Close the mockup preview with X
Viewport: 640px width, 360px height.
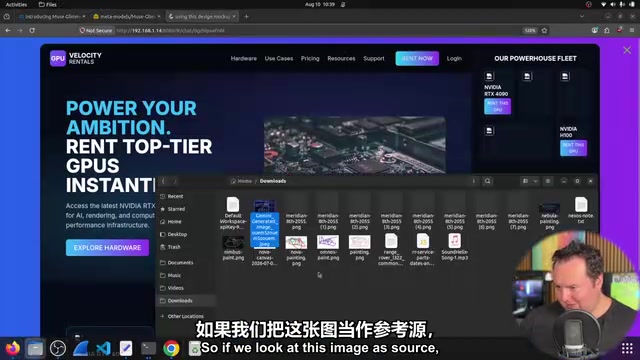click(x=627, y=50)
